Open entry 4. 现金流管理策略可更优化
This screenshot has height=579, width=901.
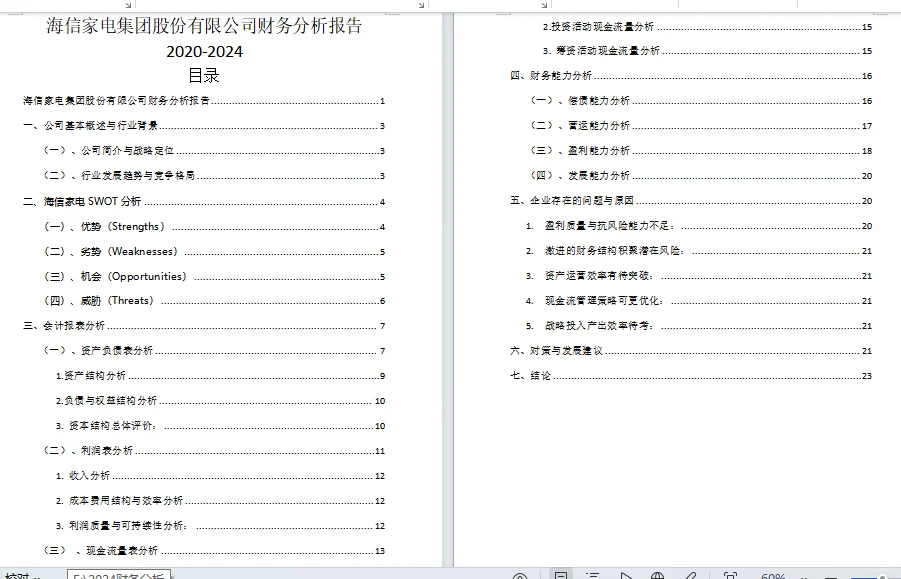pos(699,300)
